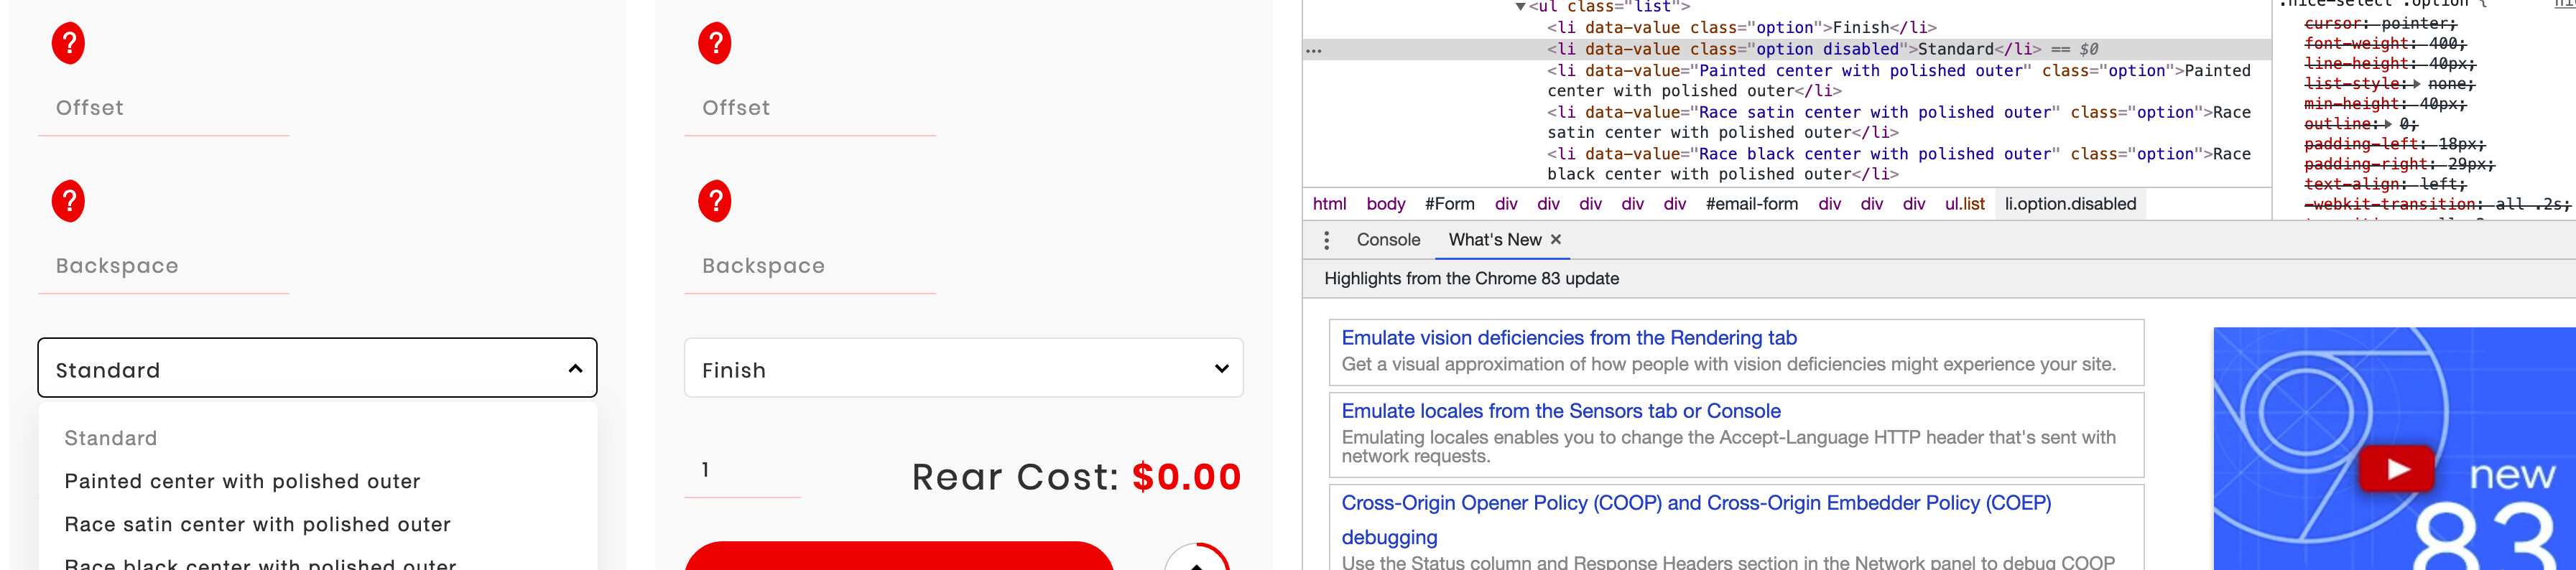
Task: Collapse the open Standard dropdown
Action: click(317, 368)
